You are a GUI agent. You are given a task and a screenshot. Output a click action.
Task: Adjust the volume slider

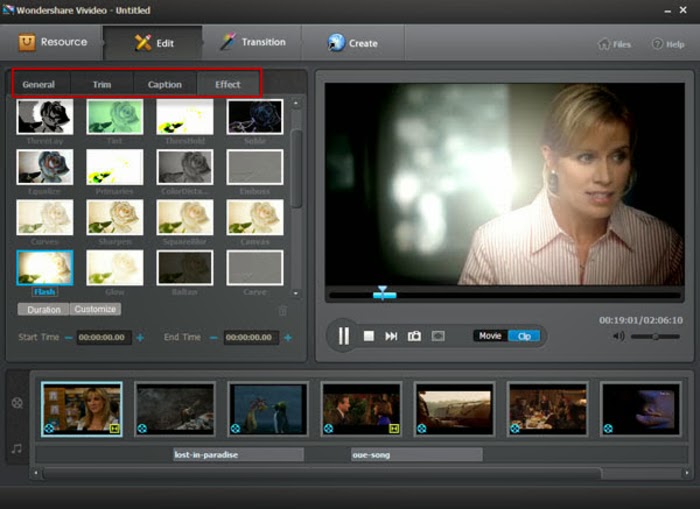point(655,337)
